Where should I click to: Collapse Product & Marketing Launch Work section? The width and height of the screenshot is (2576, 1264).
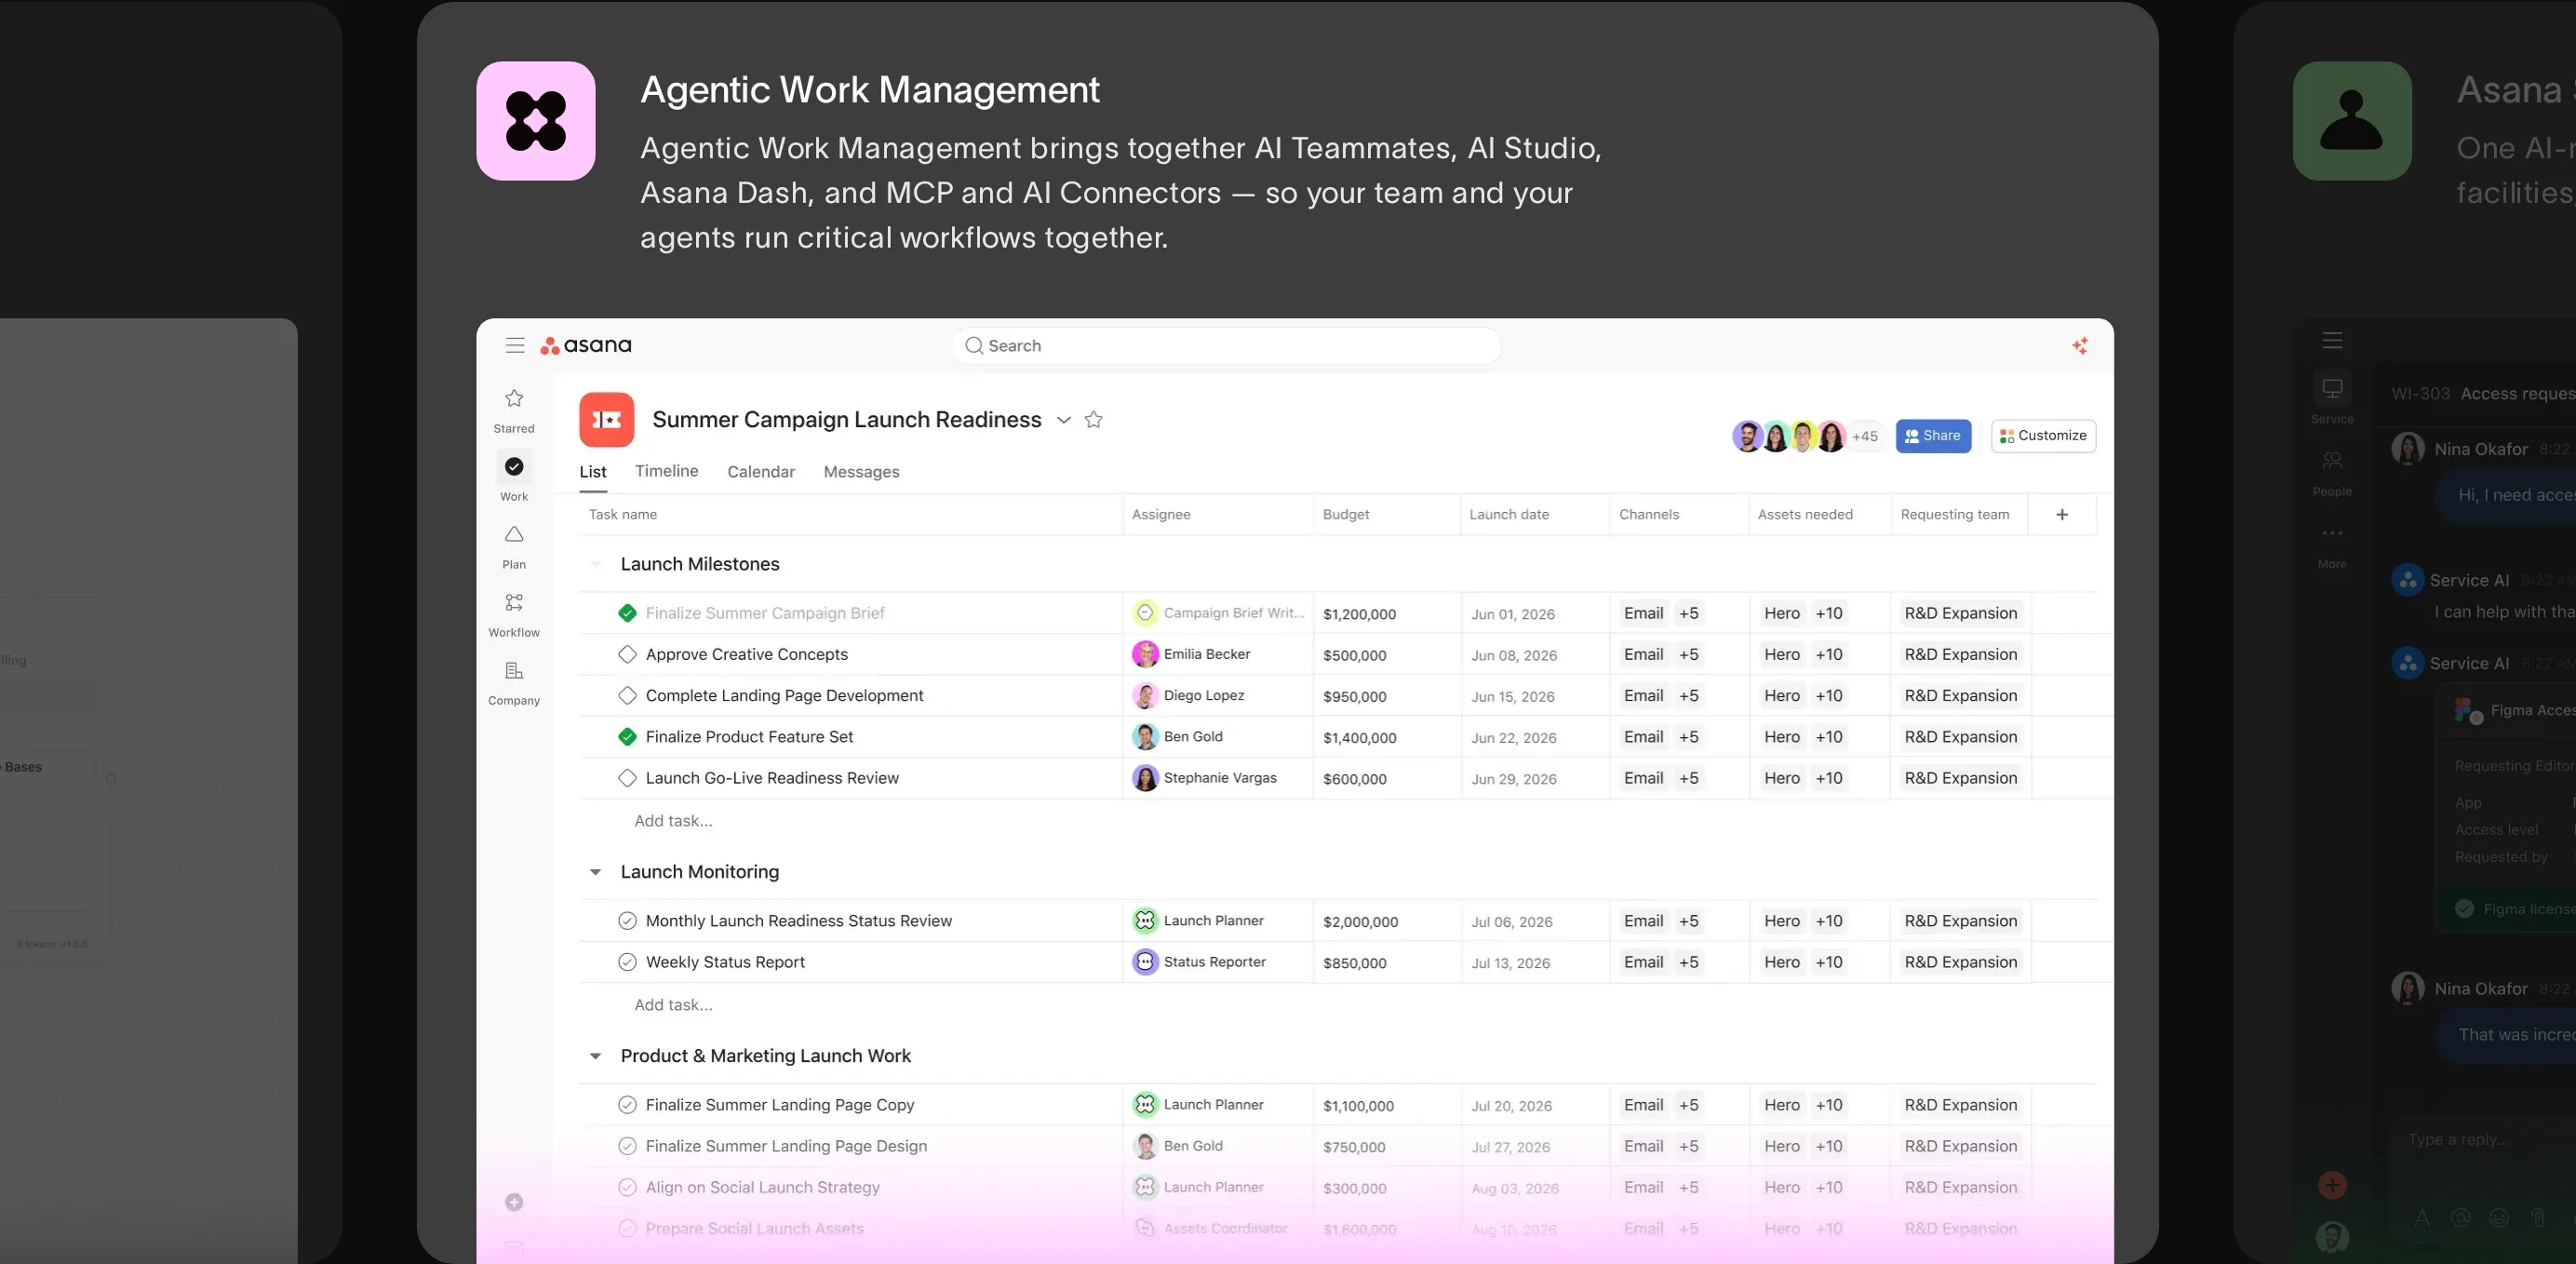click(x=595, y=1056)
